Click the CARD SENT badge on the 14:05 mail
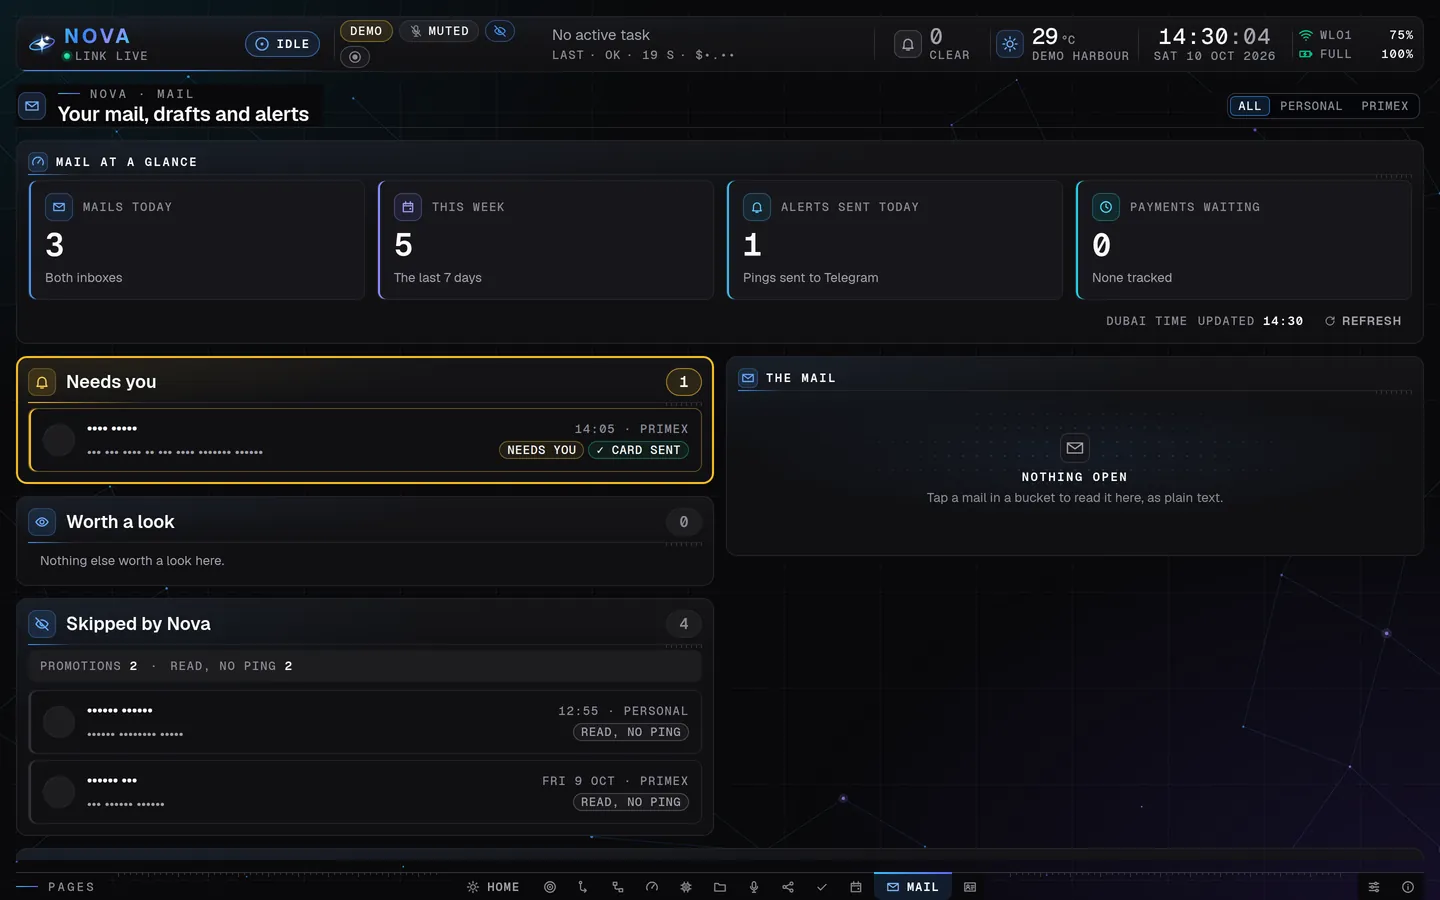 click(x=638, y=450)
